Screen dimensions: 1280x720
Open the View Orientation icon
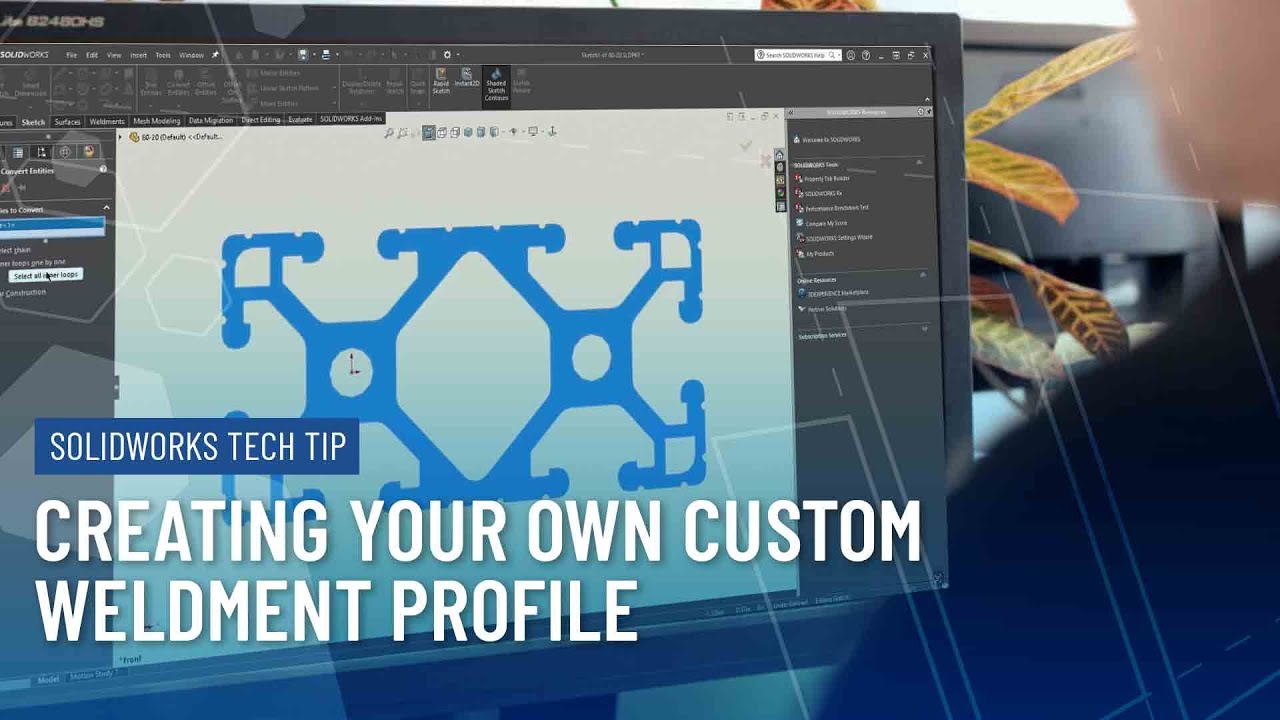click(441, 132)
